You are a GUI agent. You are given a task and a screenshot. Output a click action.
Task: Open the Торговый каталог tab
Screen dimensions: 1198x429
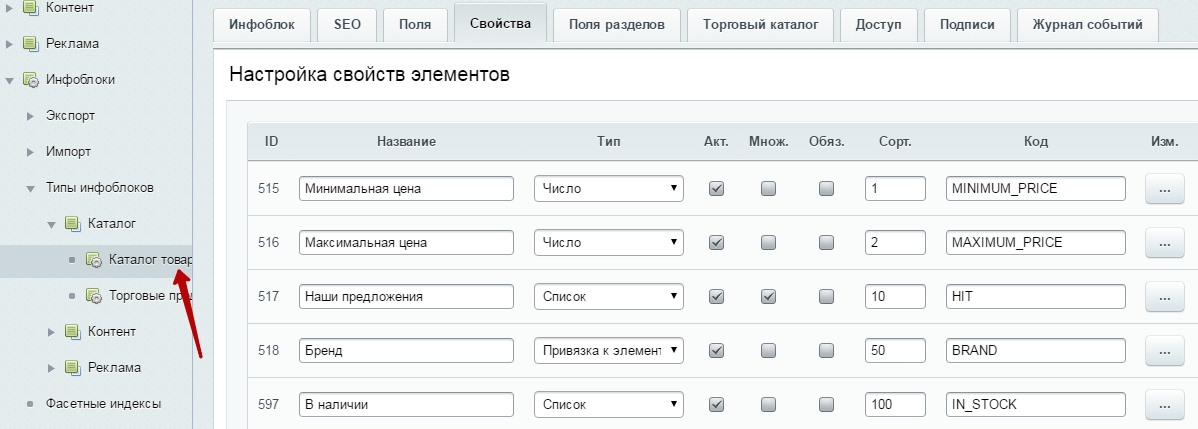[761, 24]
